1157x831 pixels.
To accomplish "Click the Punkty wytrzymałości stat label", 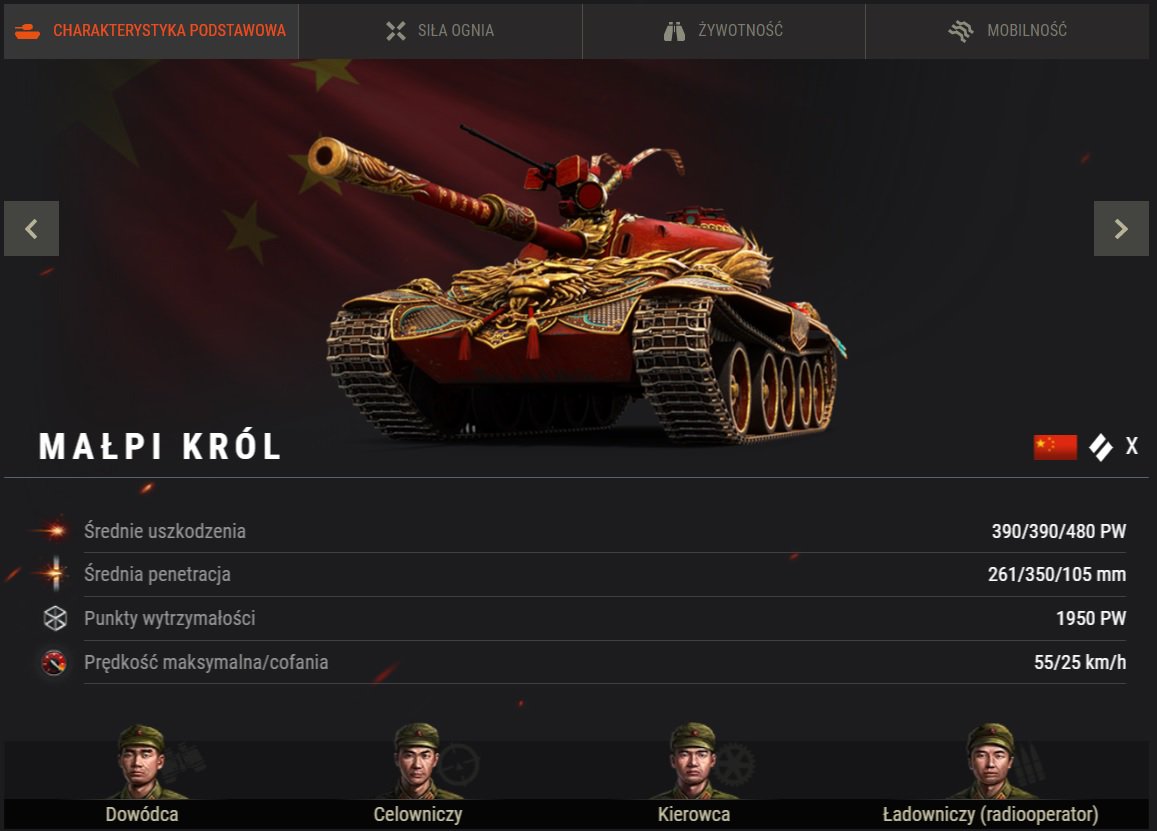I will pyautogui.click(x=170, y=618).
